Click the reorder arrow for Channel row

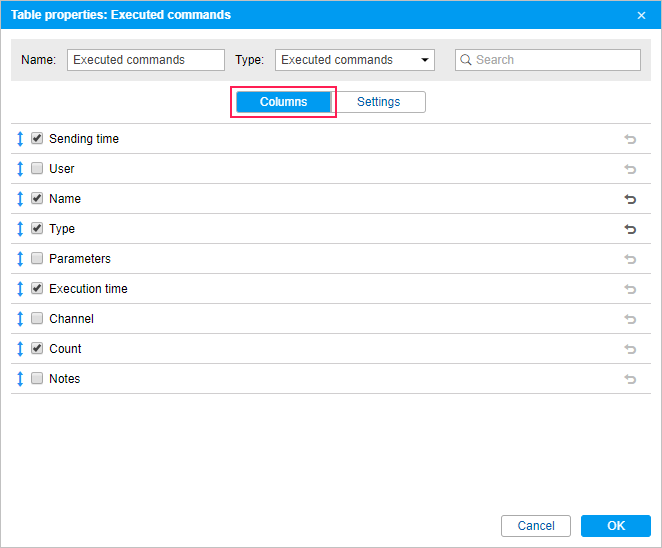(x=20, y=319)
